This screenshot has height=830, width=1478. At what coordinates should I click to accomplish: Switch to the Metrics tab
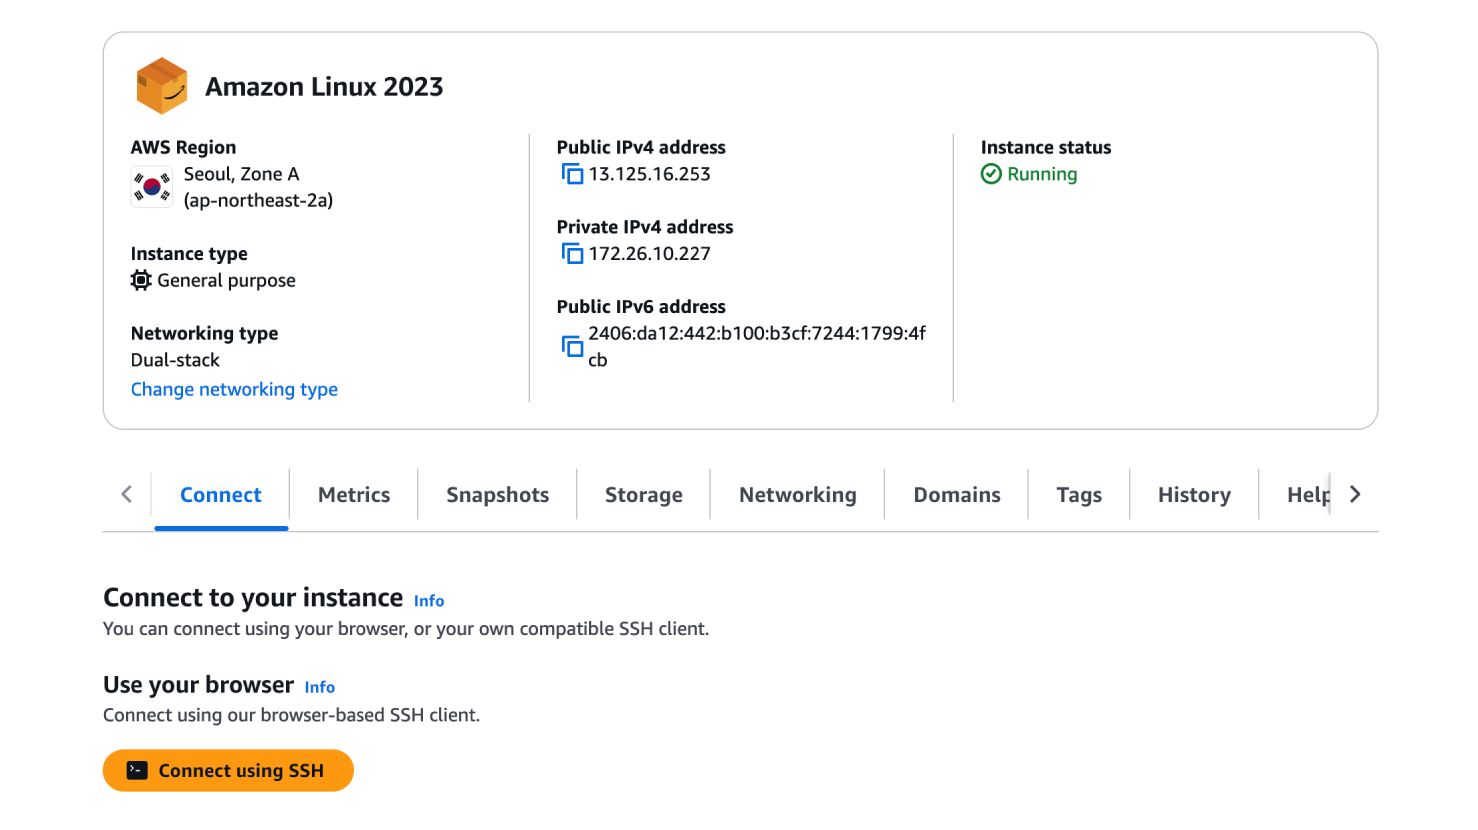point(354,495)
